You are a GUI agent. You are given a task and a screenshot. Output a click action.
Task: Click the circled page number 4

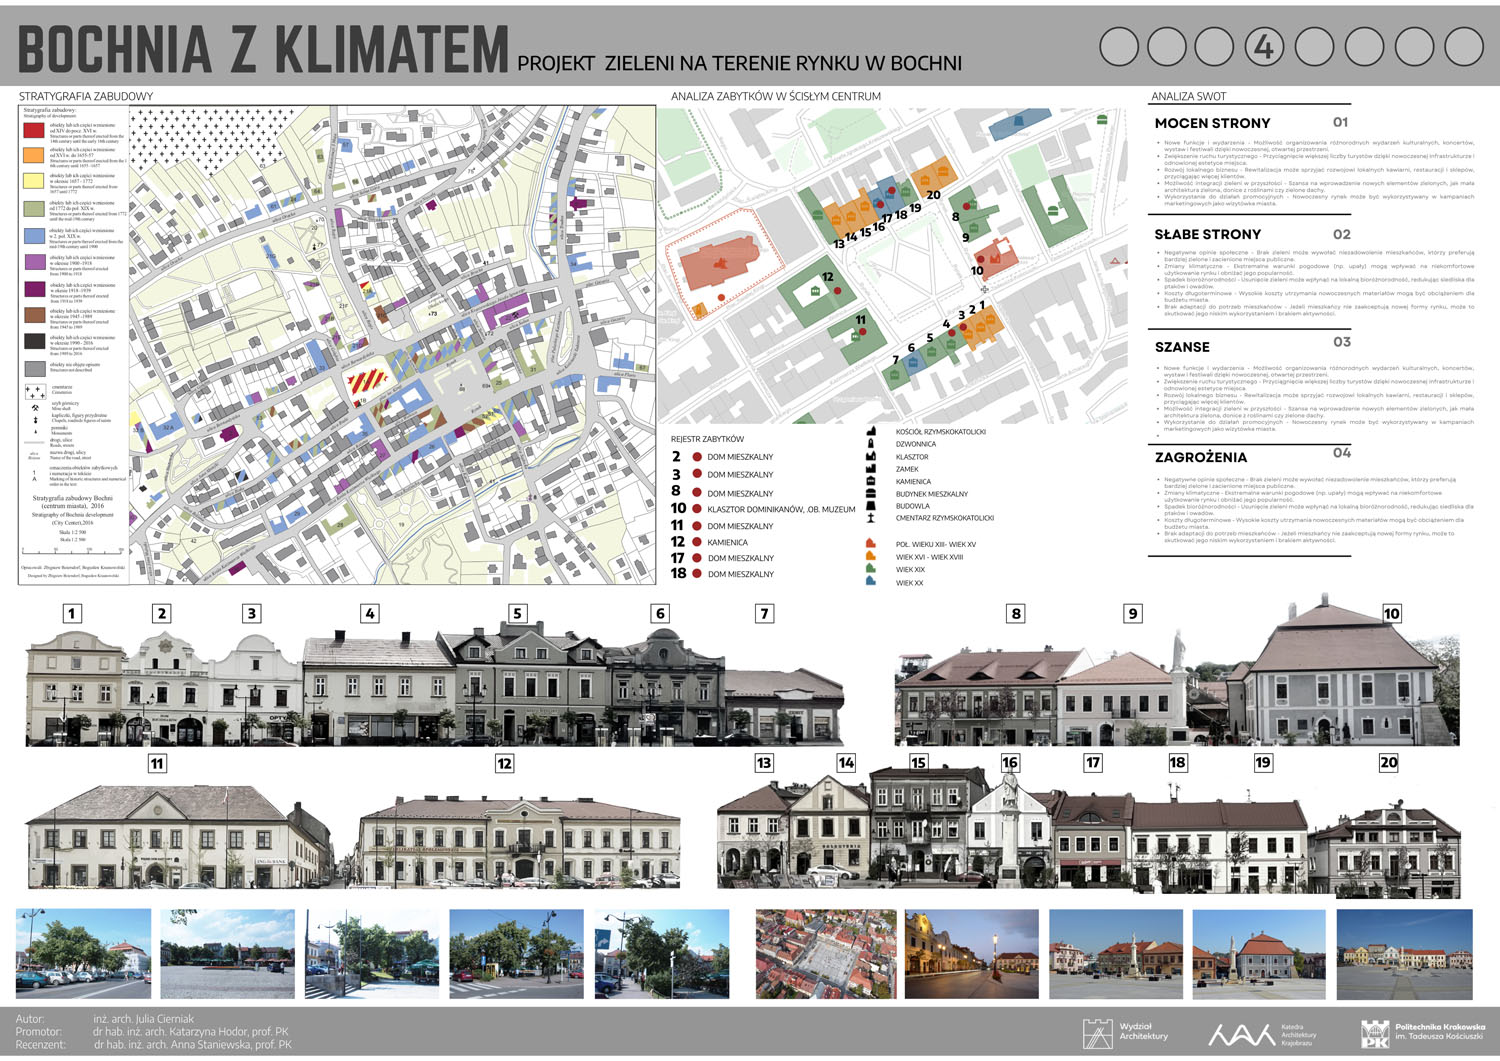click(x=1265, y=47)
